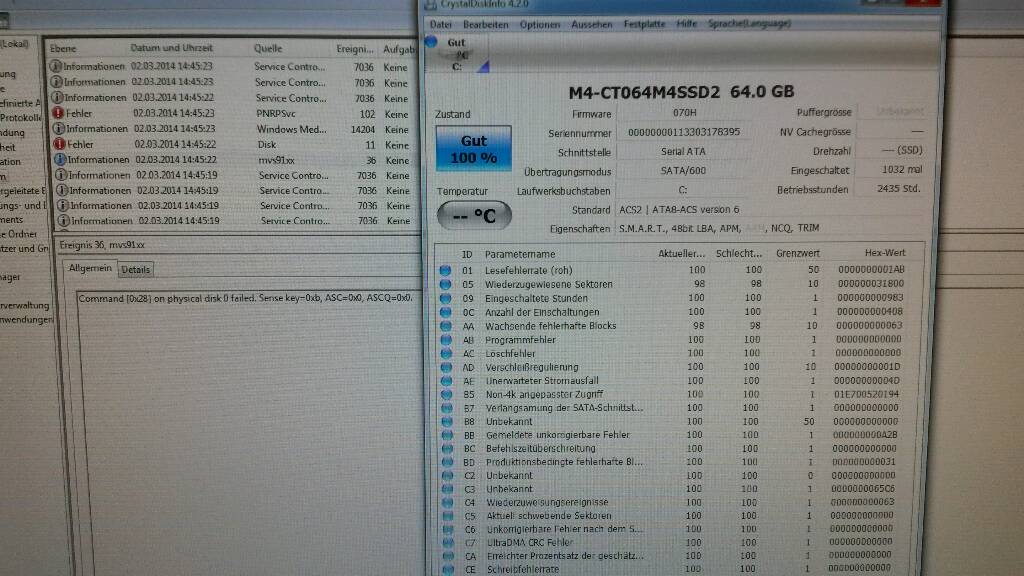This screenshot has width=1024, height=576.
Task: Click the info icon of mvs91xx event
Action: (x=60, y=159)
